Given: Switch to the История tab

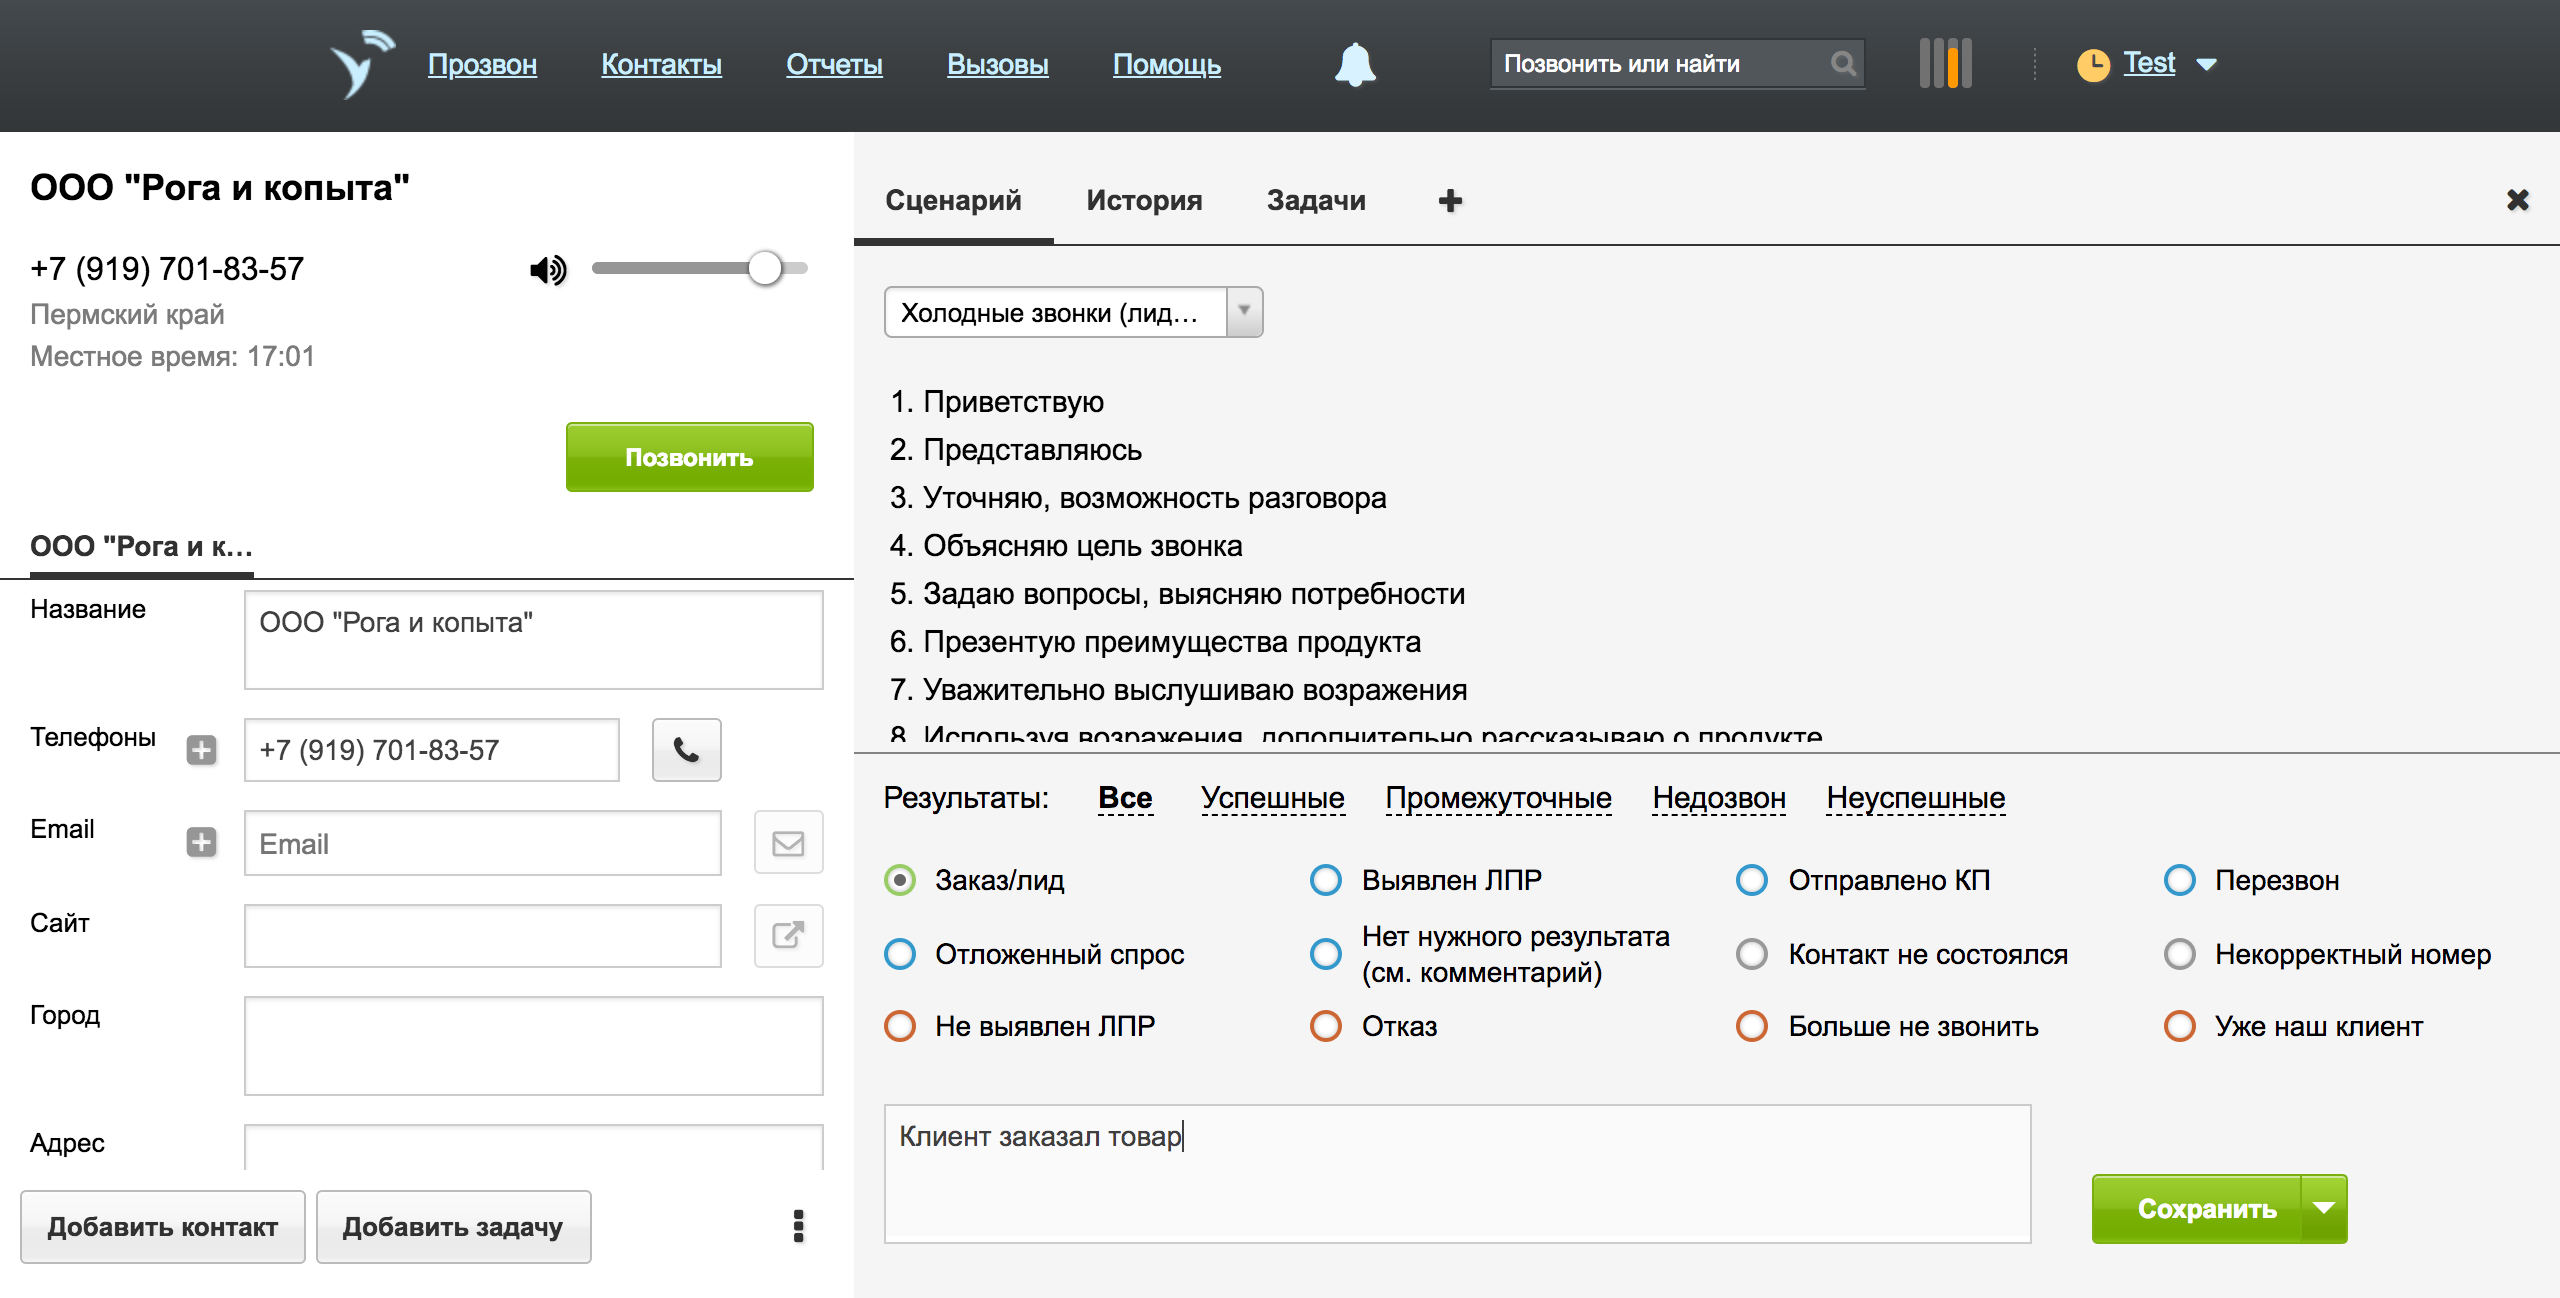Looking at the screenshot, I should pyautogui.click(x=1144, y=200).
